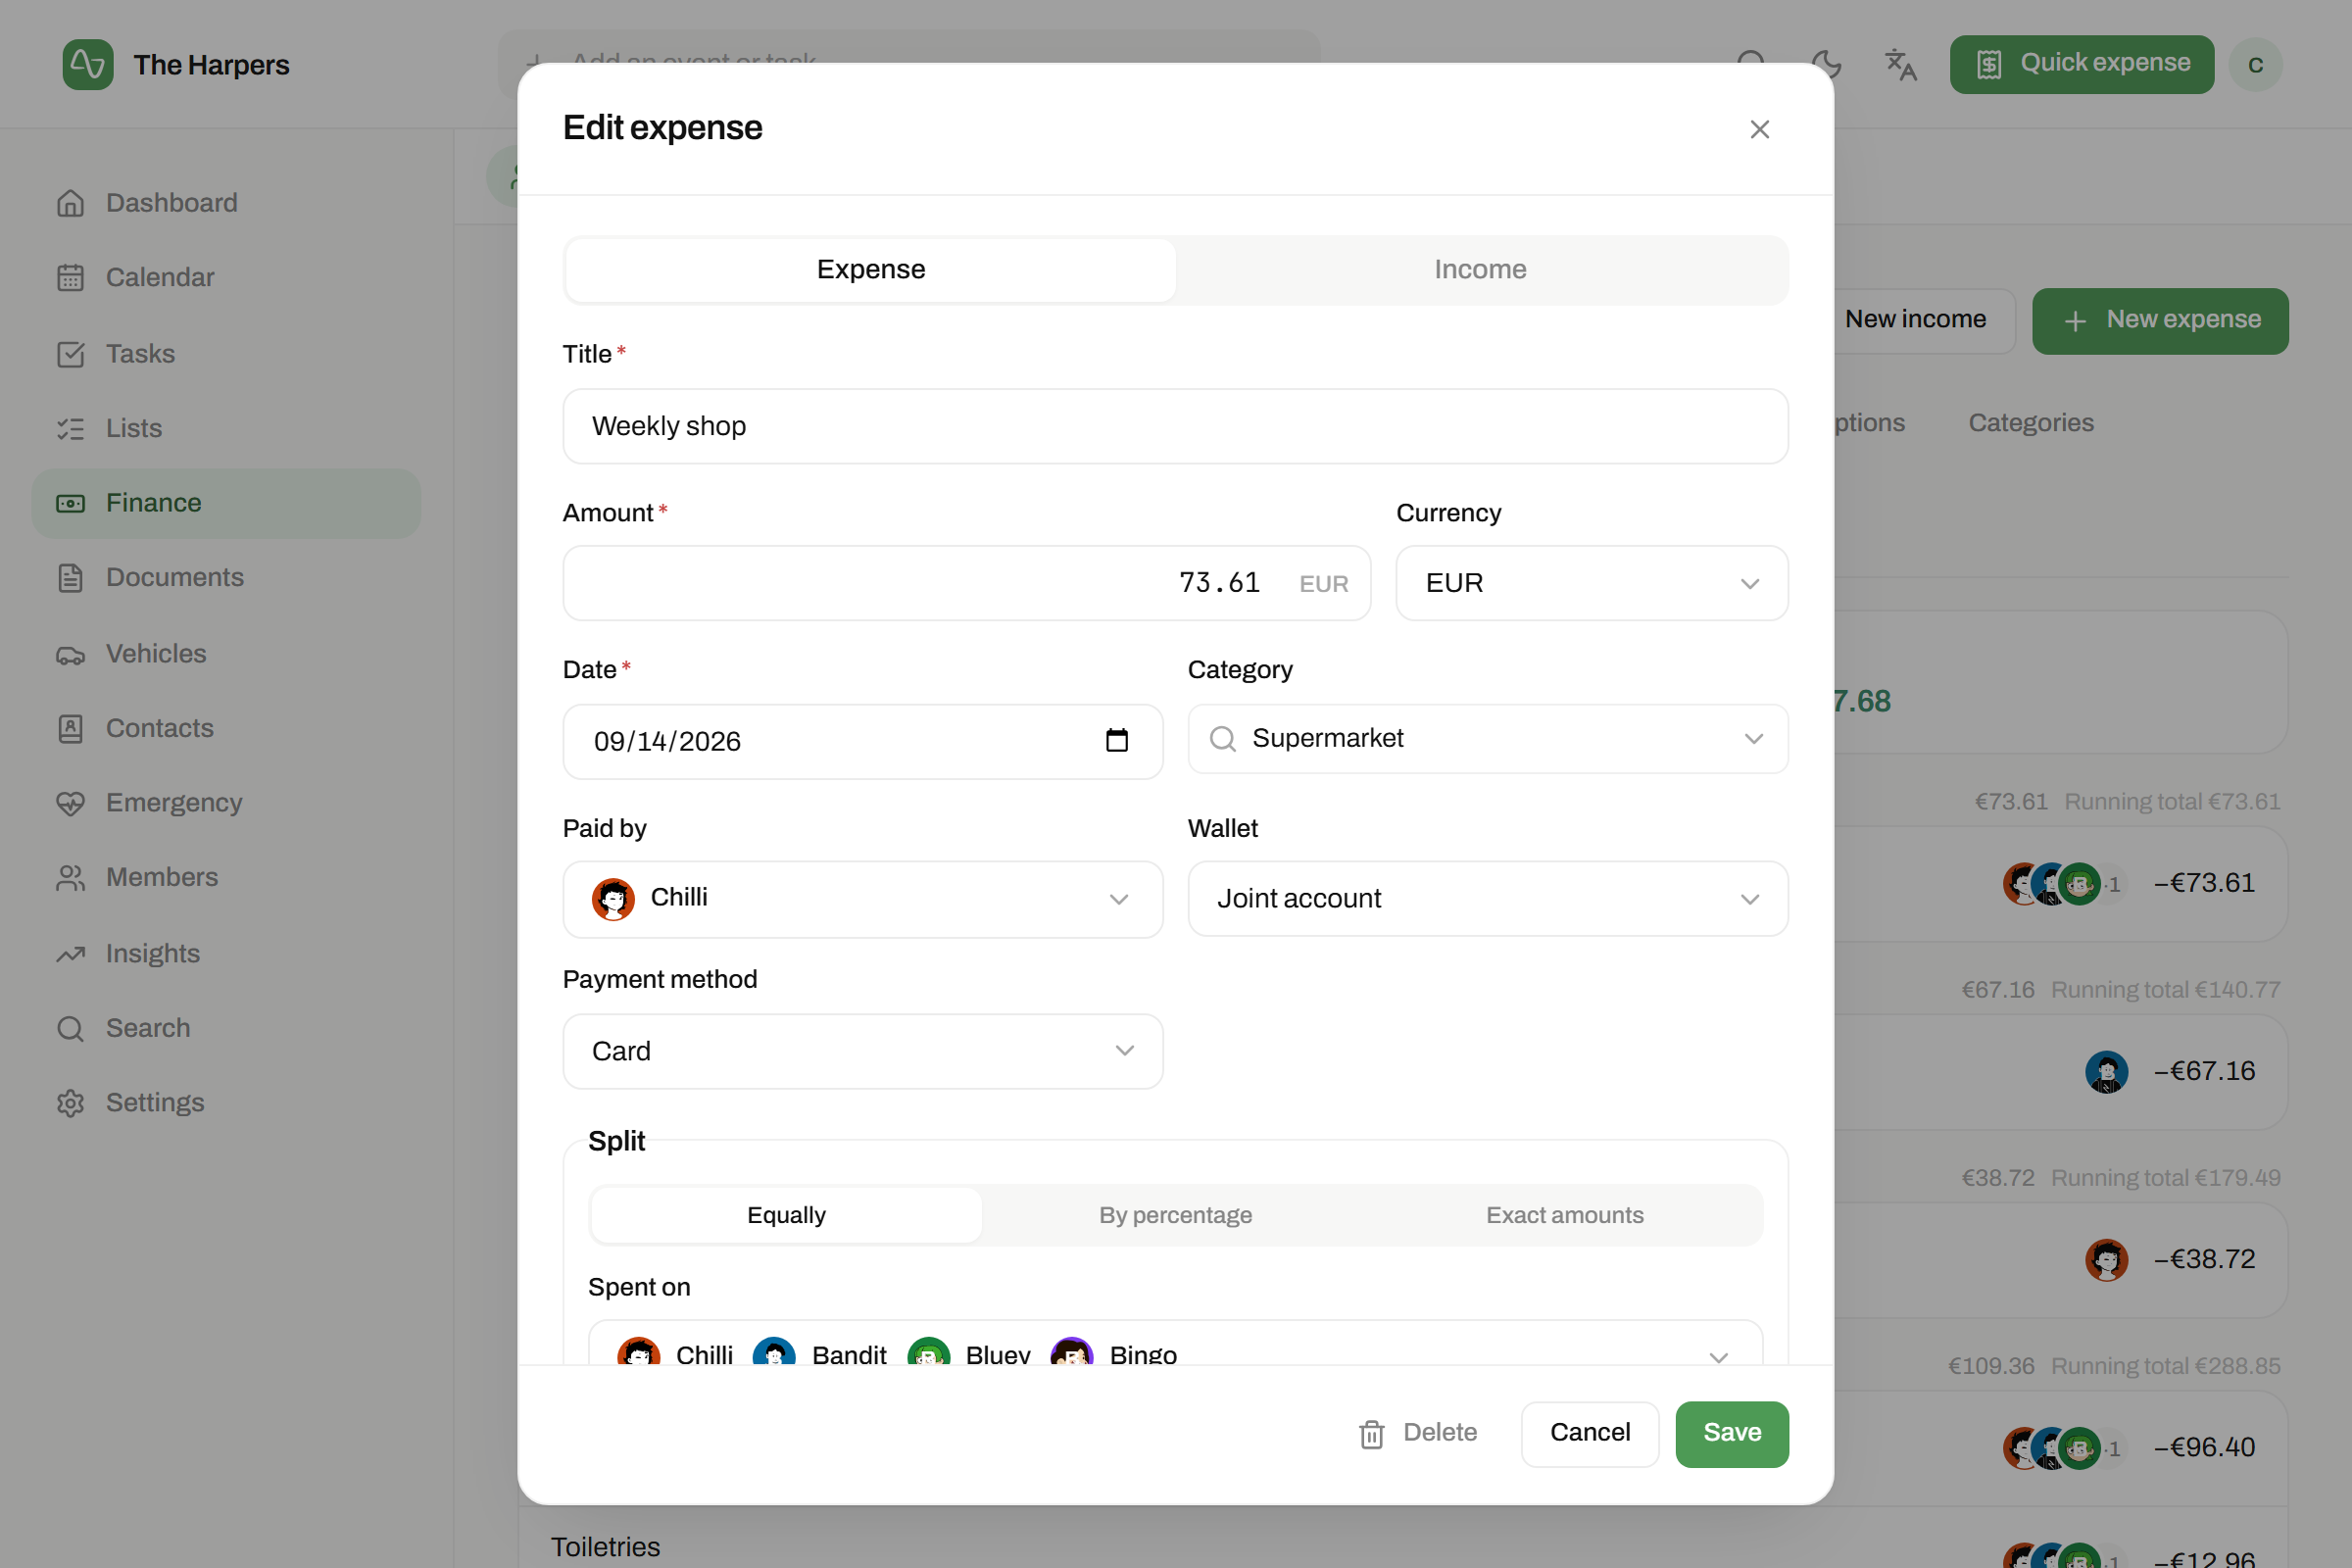Edit the Amount field 73.61
The height and width of the screenshot is (1568, 2352).
[x=966, y=583]
